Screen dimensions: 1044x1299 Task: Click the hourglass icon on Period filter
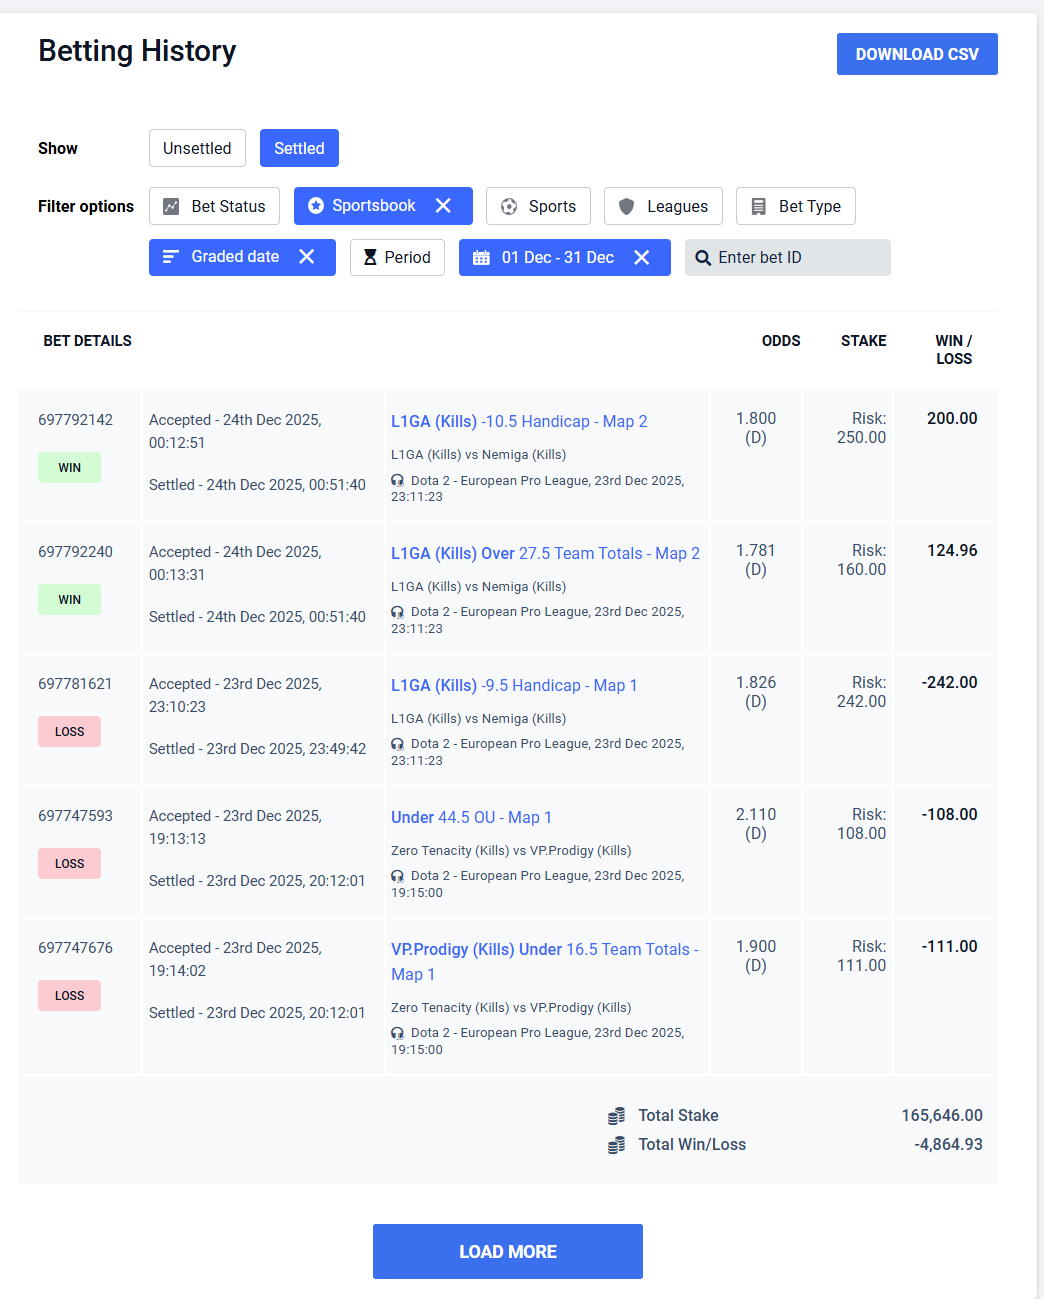(370, 258)
